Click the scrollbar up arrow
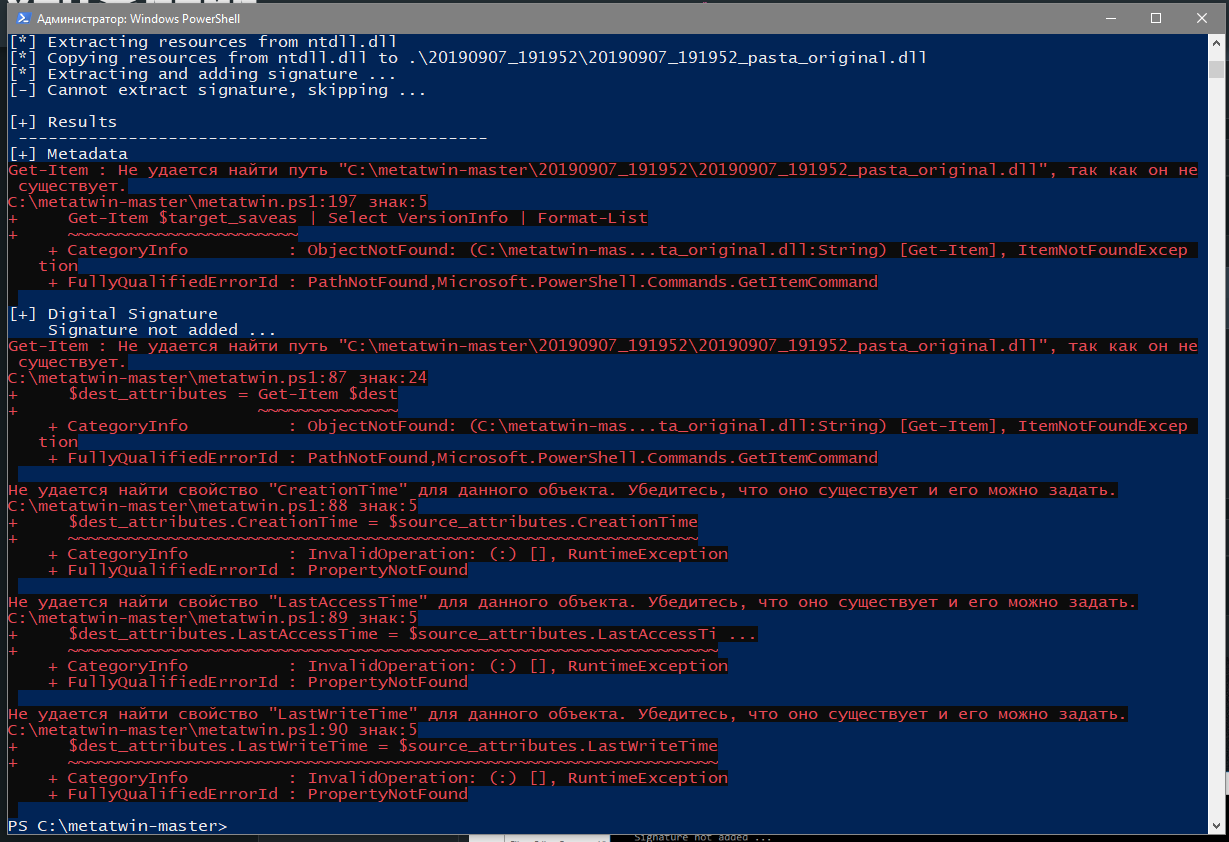The height and width of the screenshot is (842, 1229). (1215, 43)
